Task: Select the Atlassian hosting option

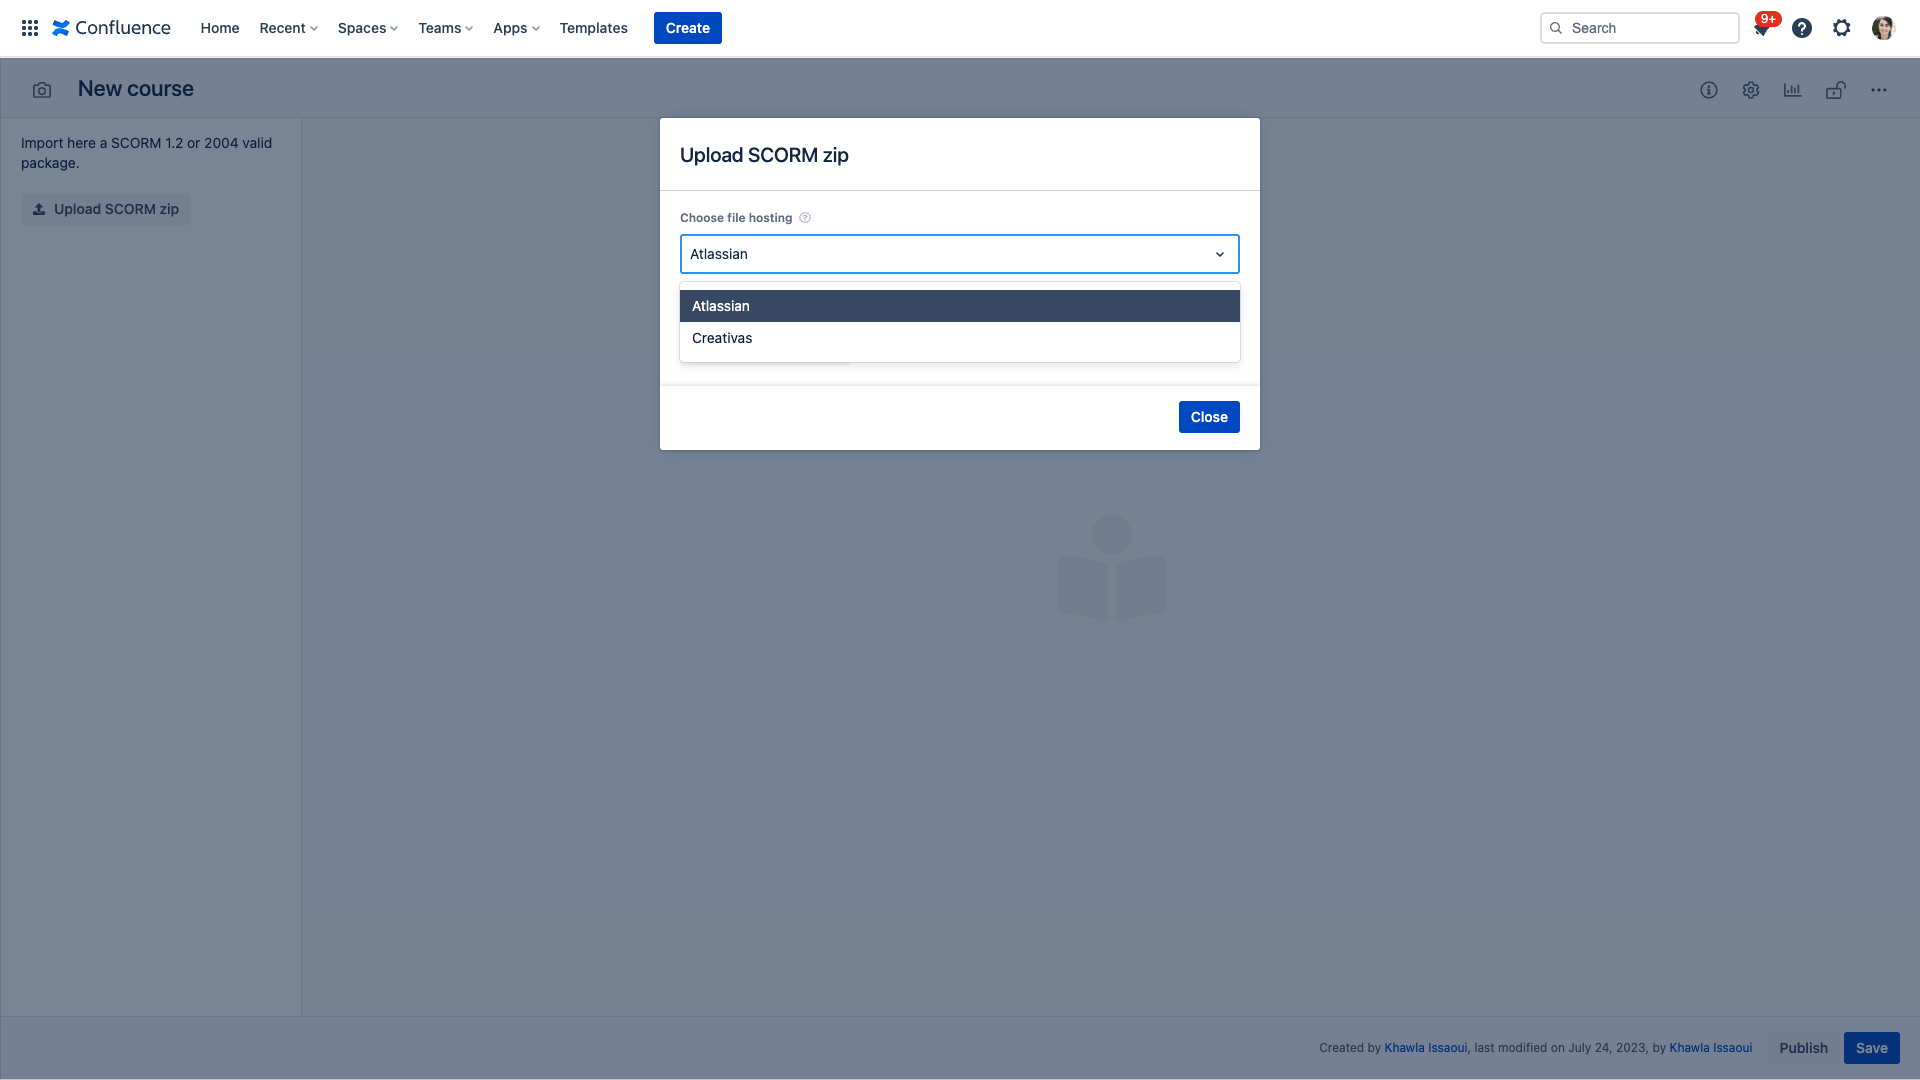Action: [x=960, y=306]
